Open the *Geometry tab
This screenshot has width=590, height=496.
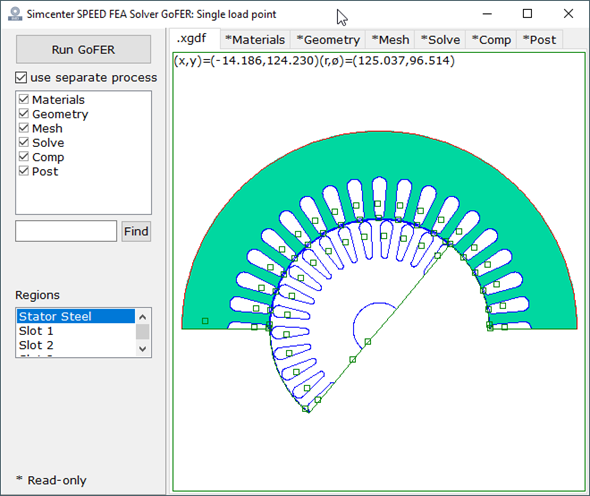point(328,40)
